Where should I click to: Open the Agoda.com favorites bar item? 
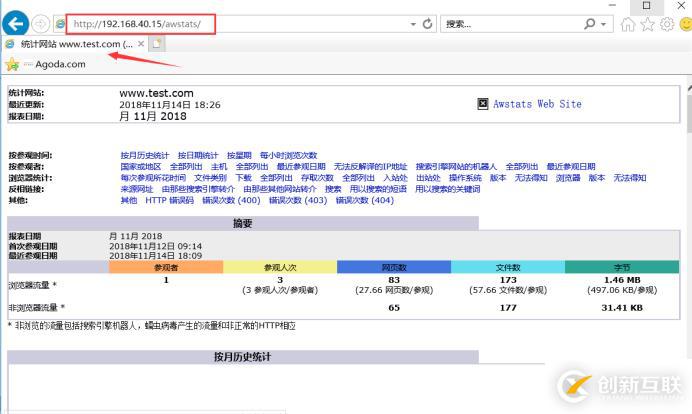point(60,64)
